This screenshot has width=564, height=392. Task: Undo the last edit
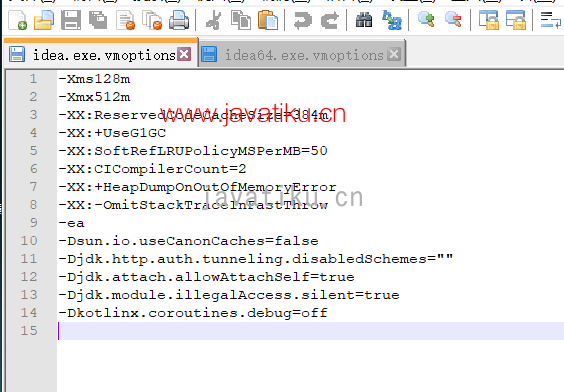click(x=303, y=20)
